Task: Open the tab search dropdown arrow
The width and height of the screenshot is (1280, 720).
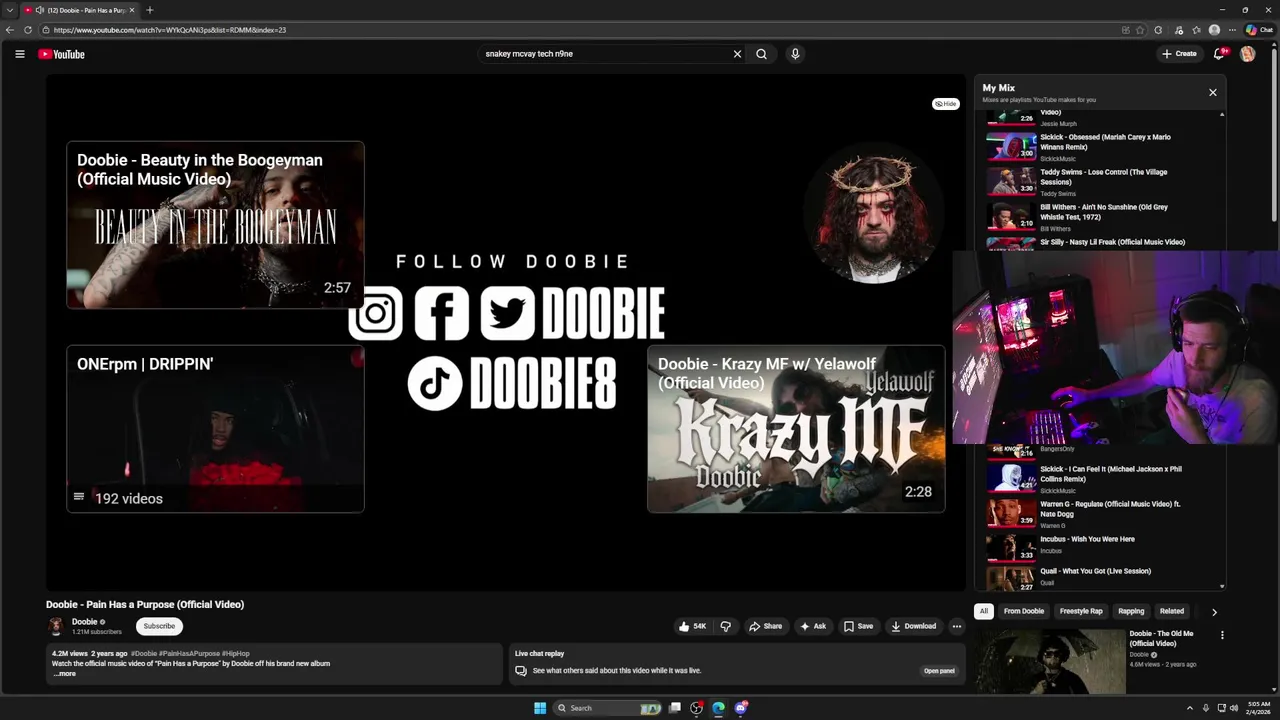Action: pos(9,10)
